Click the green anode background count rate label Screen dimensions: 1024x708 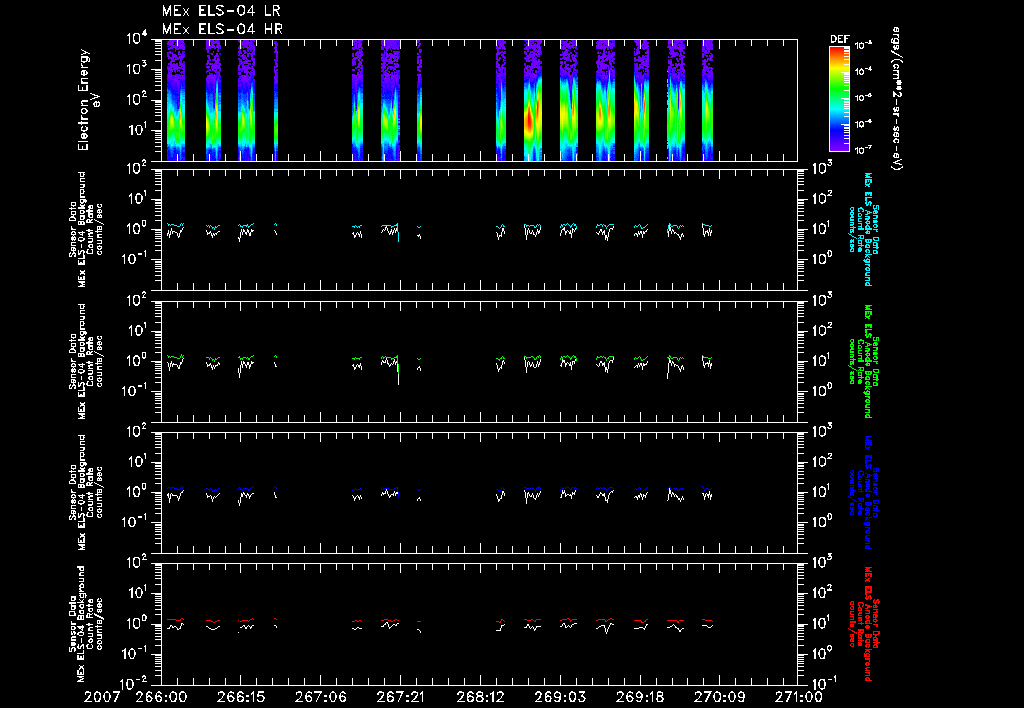tap(864, 361)
